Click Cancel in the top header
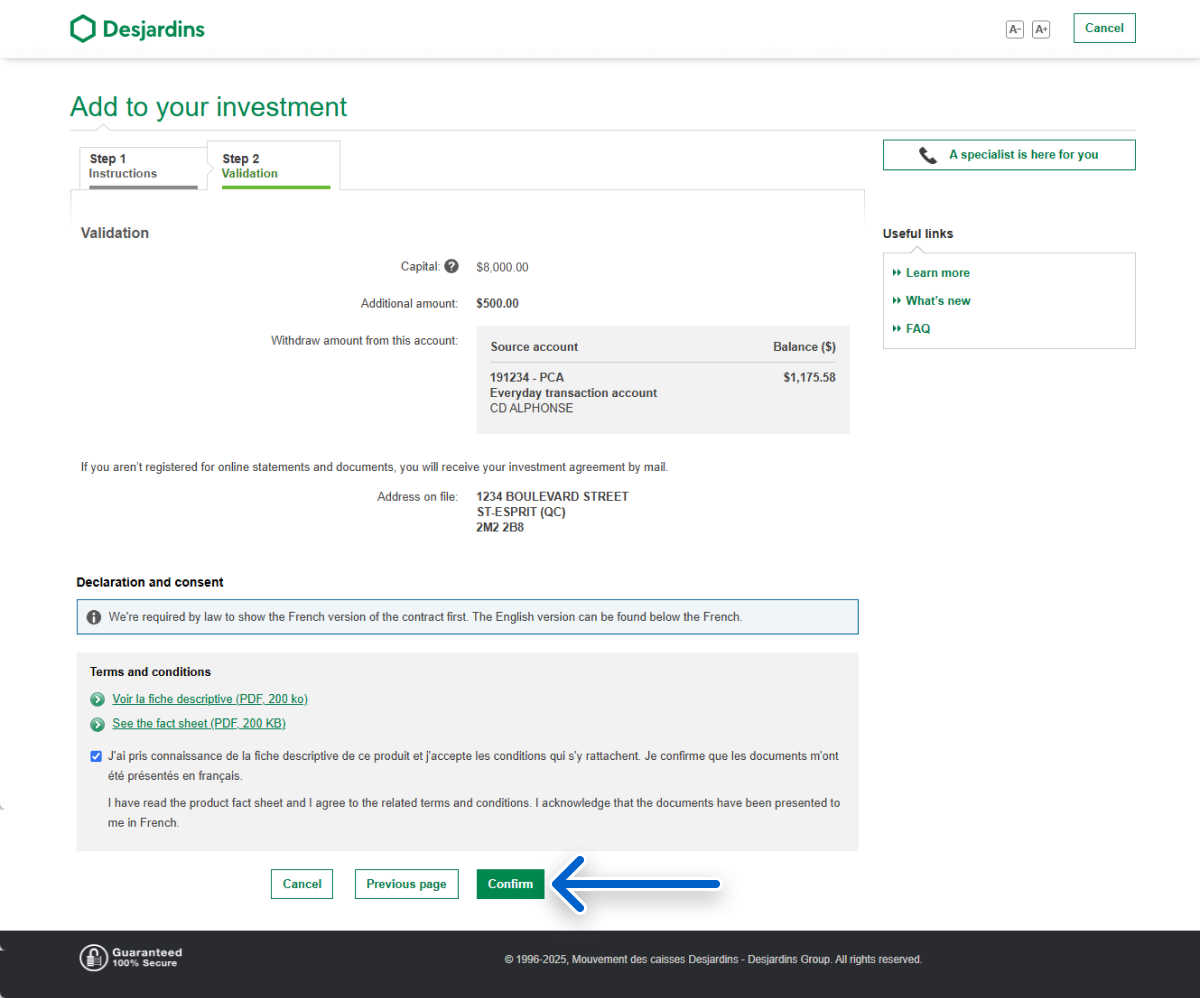This screenshot has height=998, width=1200. (1104, 28)
